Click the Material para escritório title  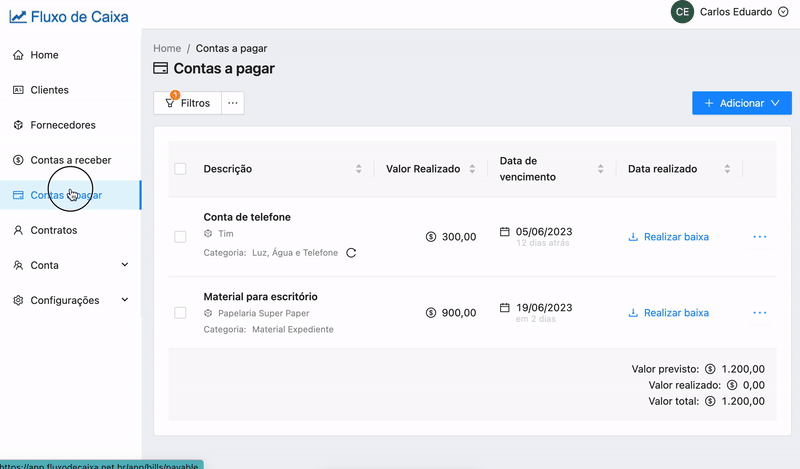pyautogui.click(x=260, y=297)
